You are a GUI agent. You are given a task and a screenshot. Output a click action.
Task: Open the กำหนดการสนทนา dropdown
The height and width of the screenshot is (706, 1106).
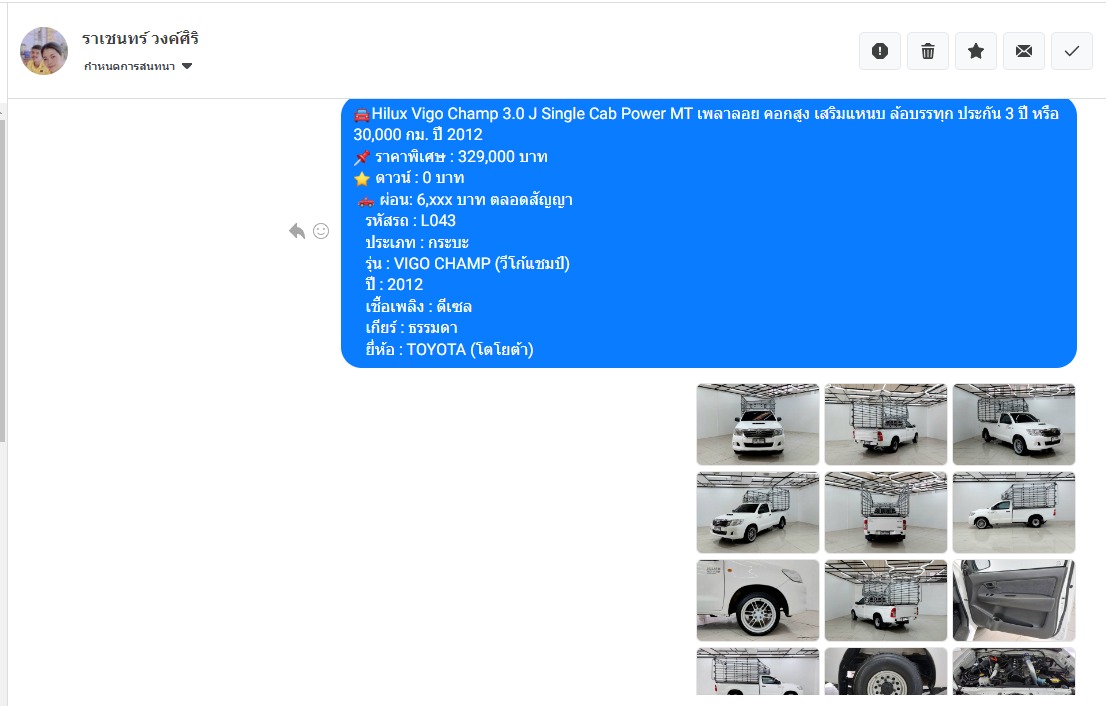tap(138, 66)
